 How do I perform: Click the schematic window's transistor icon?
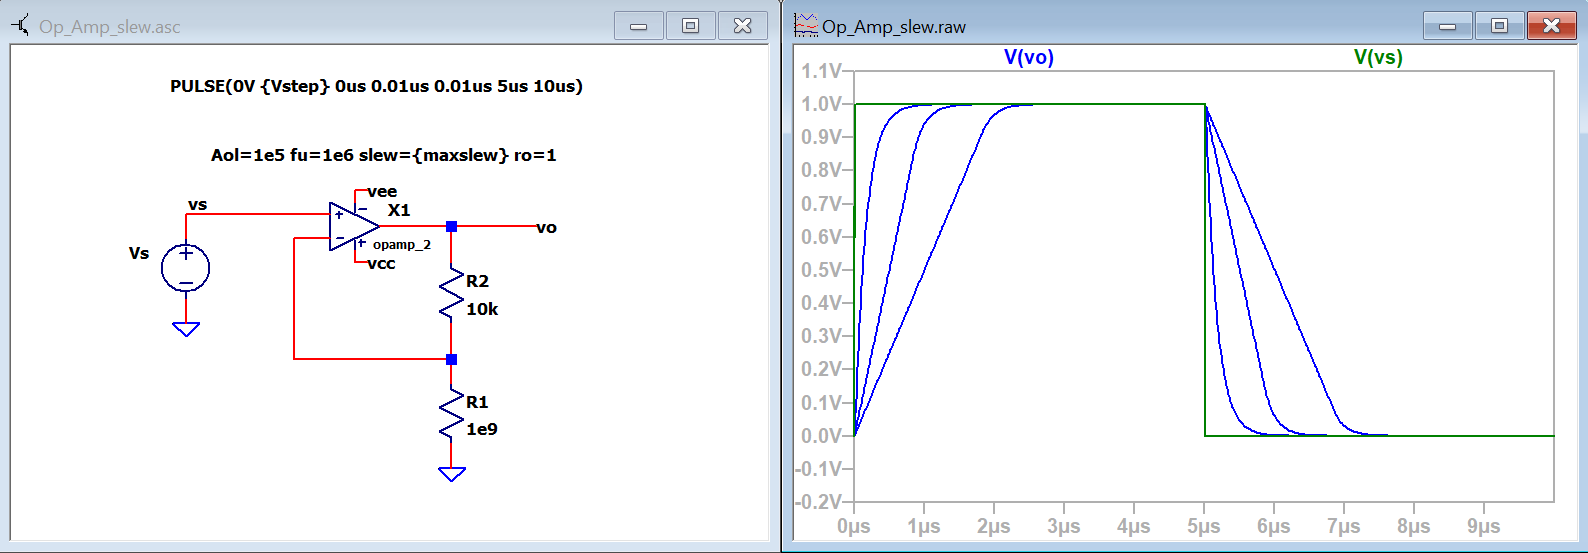20,26
